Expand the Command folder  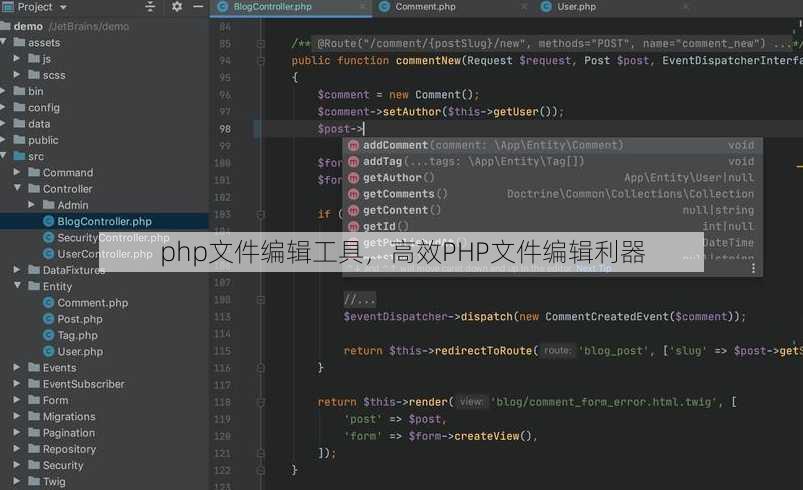tap(17, 172)
